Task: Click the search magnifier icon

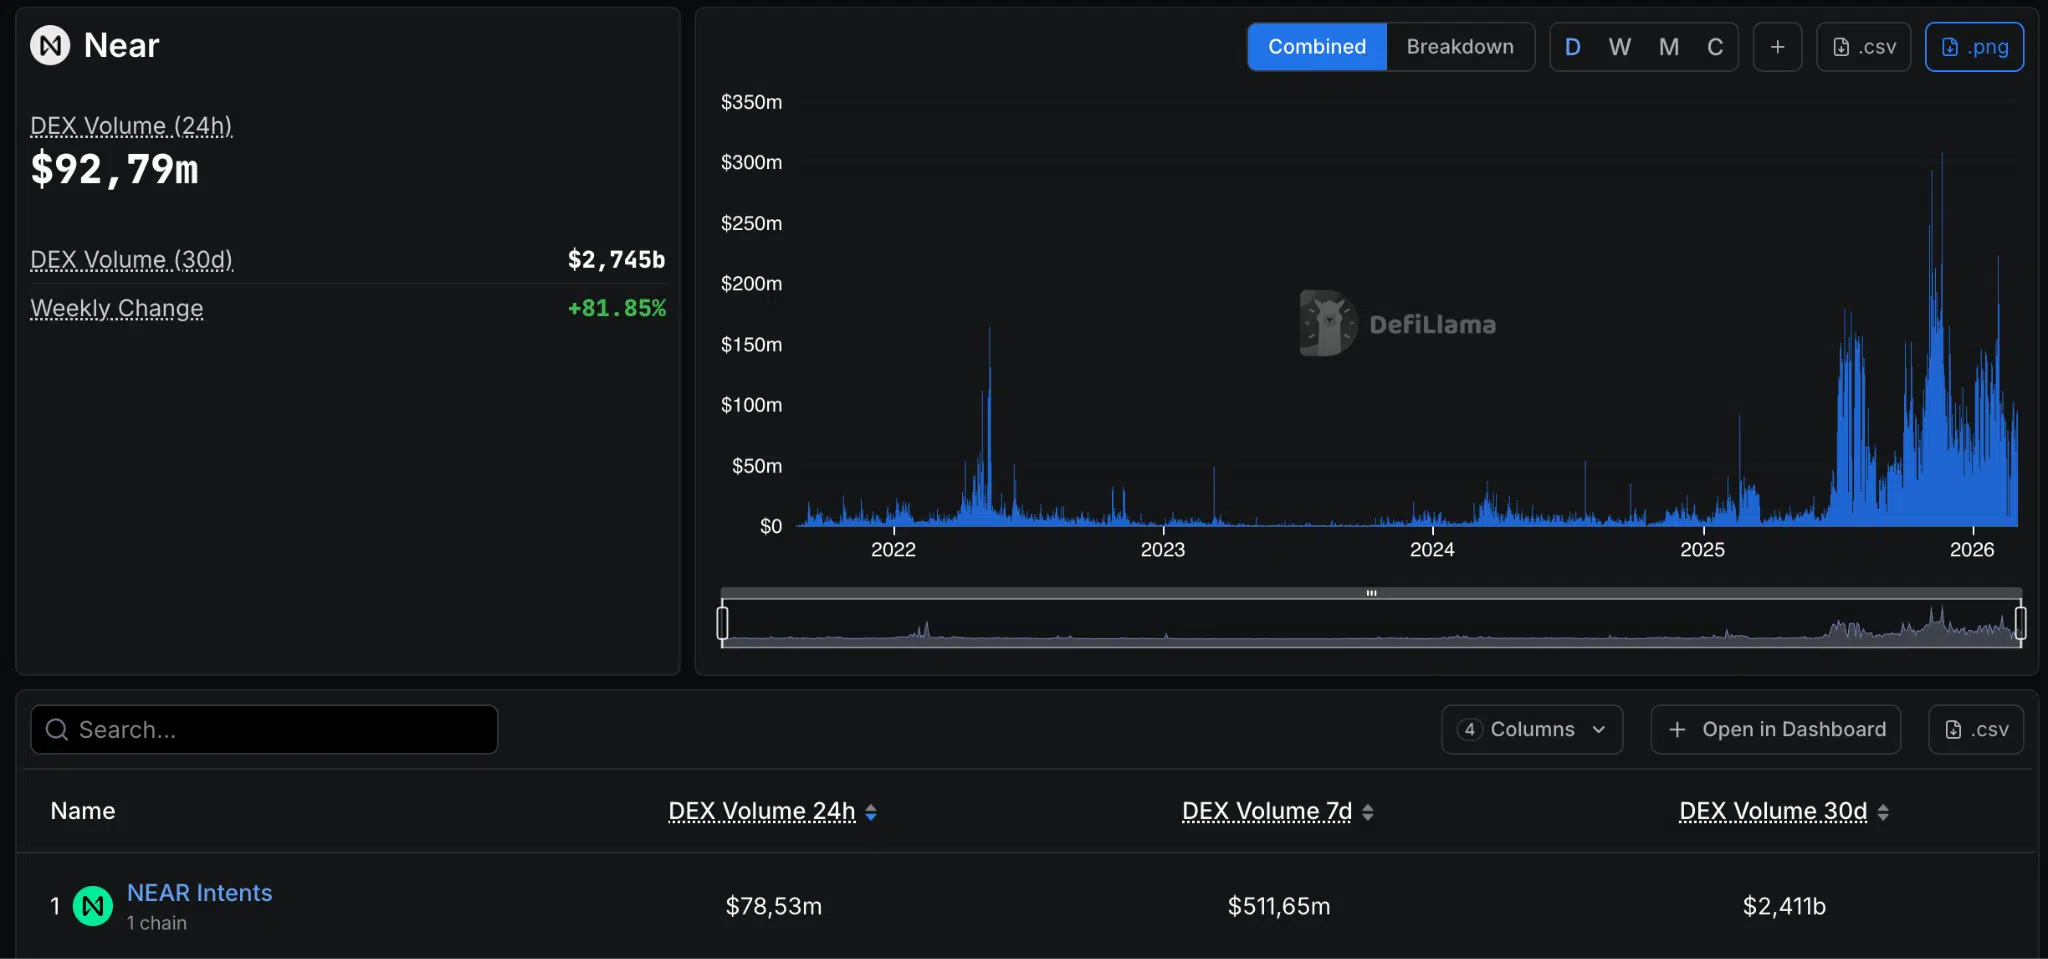Action: [x=56, y=729]
